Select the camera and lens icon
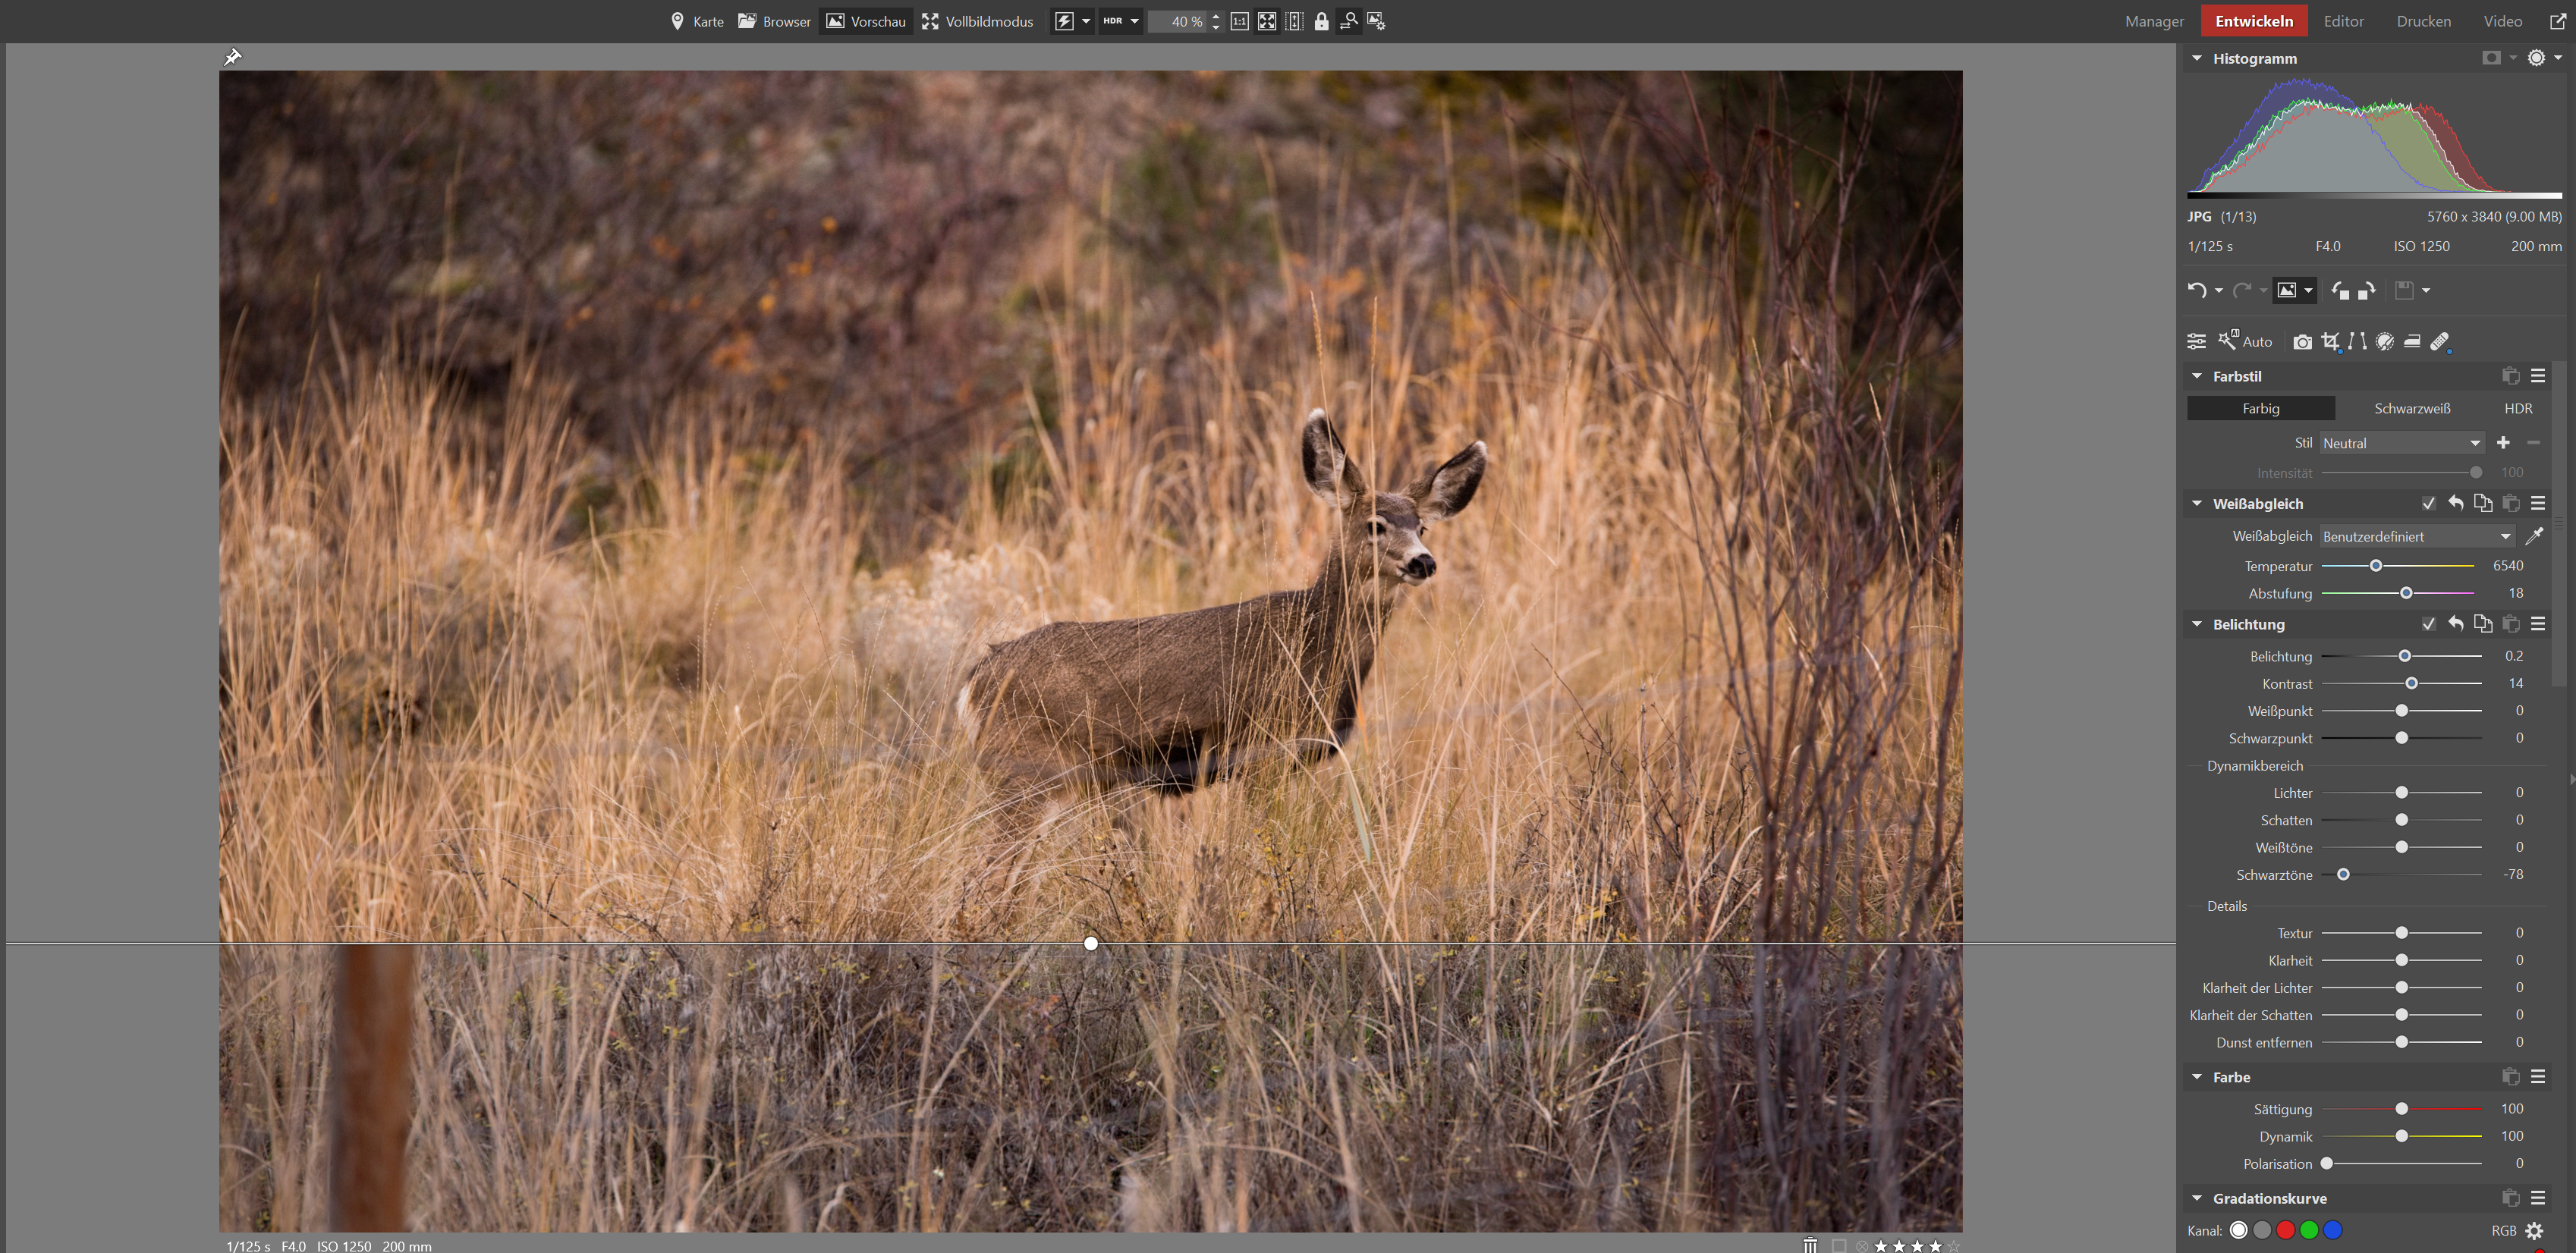This screenshot has height=1253, width=2576. pyautogui.click(x=2302, y=342)
